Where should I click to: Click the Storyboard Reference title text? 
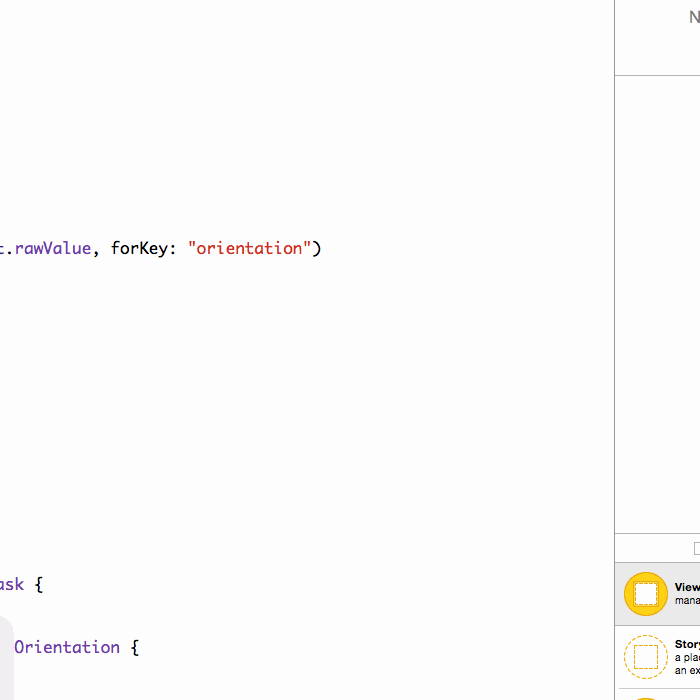pos(687,645)
